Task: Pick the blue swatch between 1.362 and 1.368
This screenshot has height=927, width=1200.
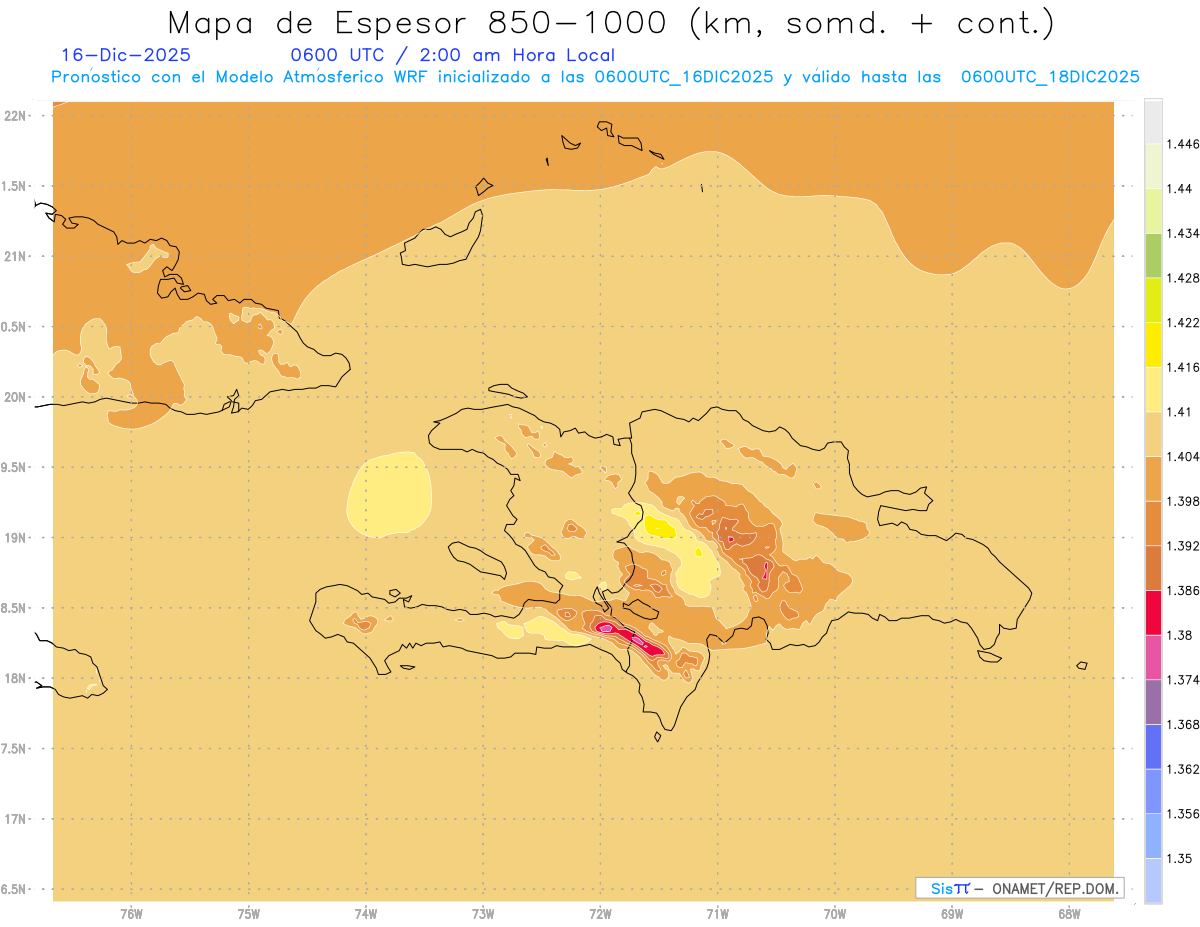Action: point(1153,746)
